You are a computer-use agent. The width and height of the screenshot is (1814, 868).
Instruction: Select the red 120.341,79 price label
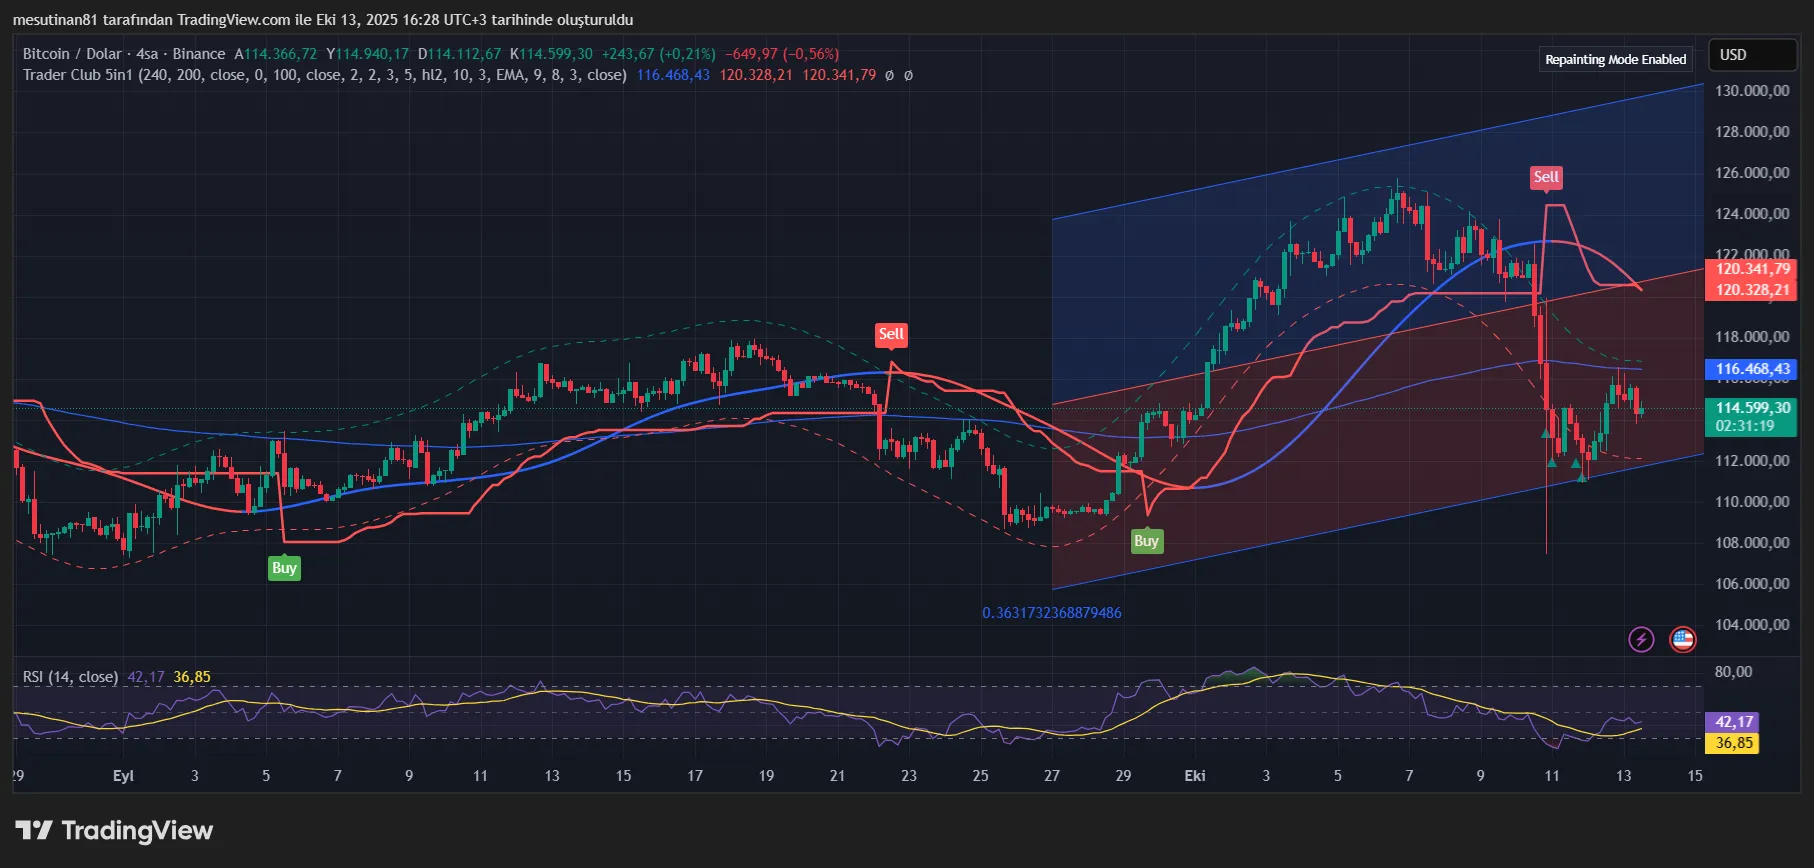tap(1752, 269)
